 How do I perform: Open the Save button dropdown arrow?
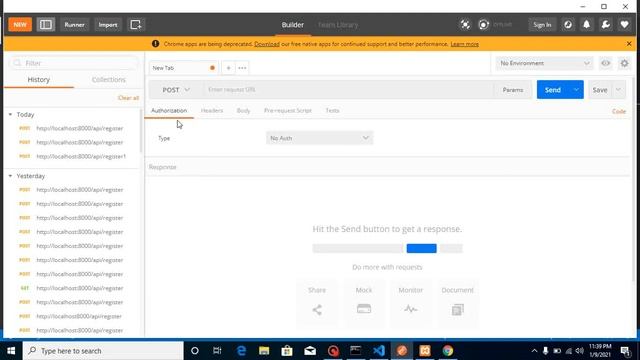pyautogui.click(x=618, y=90)
